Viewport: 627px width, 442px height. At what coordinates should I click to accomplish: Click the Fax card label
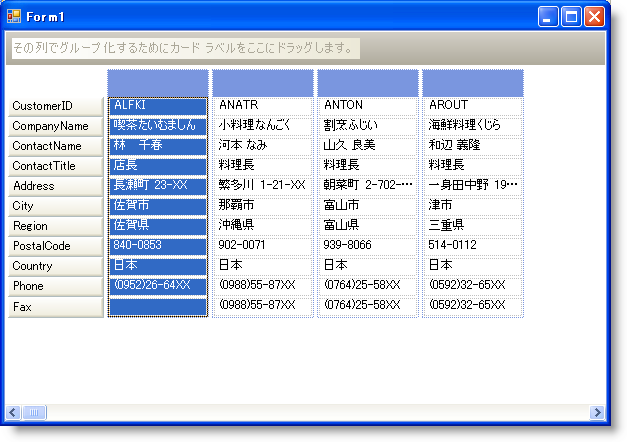point(56,307)
